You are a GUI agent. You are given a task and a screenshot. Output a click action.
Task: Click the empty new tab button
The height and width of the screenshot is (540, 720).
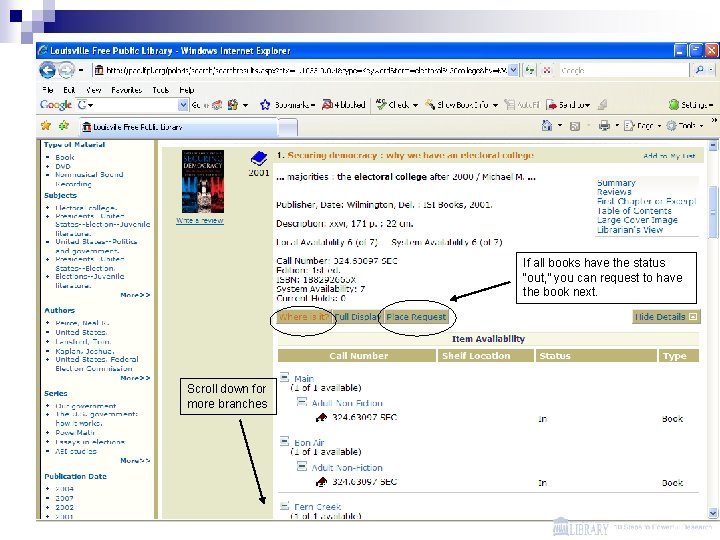pos(288,128)
